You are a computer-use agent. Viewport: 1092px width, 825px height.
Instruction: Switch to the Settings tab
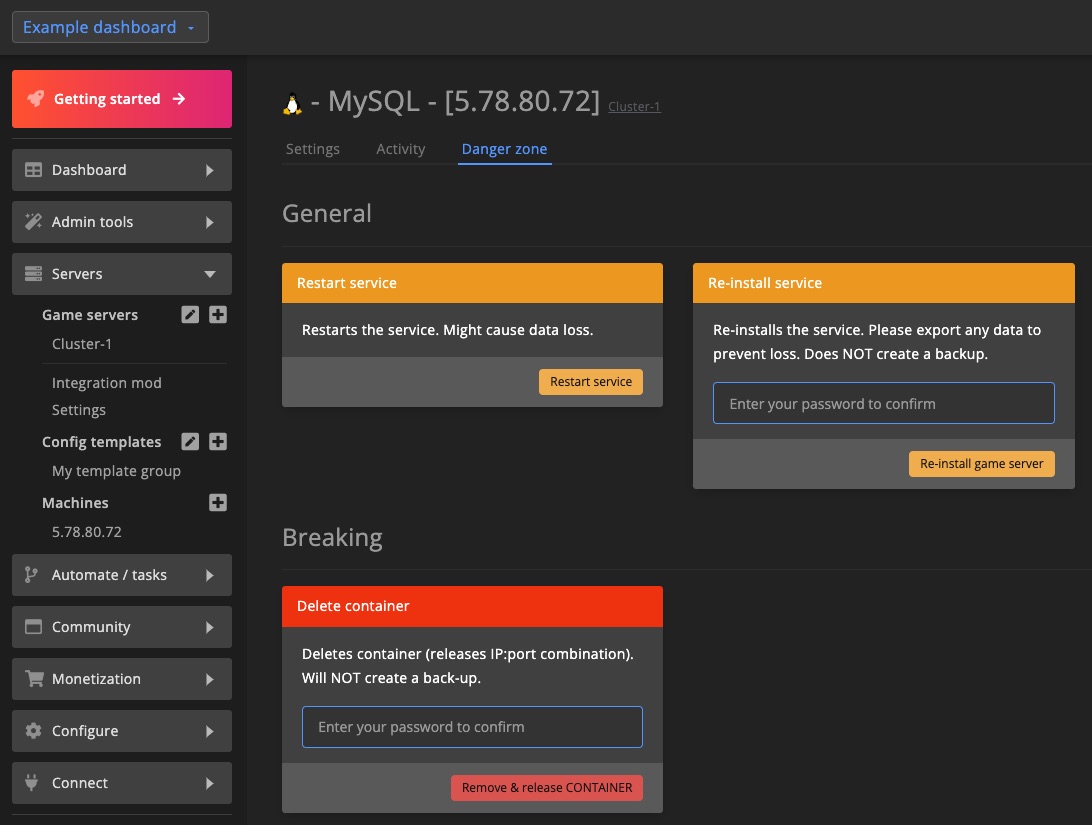coord(313,149)
